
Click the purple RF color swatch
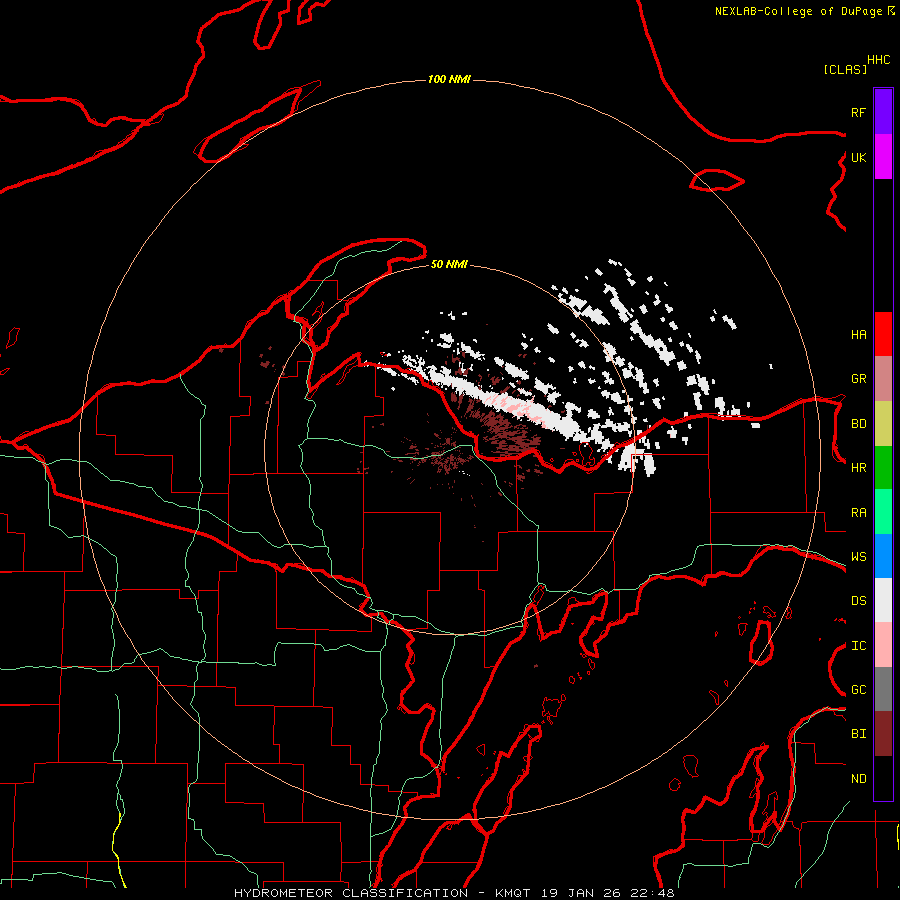pos(883,111)
